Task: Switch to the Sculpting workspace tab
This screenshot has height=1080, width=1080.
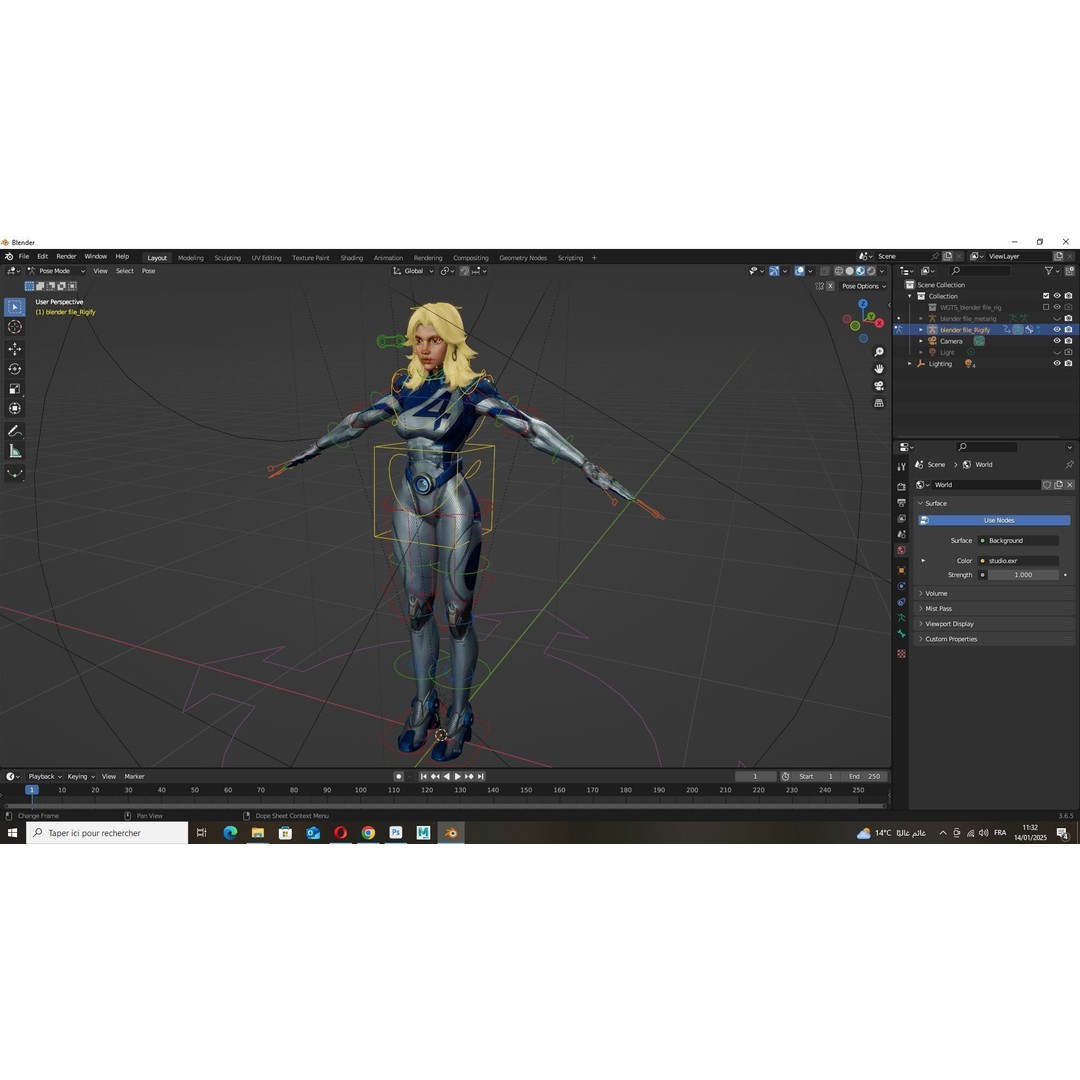Action: click(x=227, y=258)
